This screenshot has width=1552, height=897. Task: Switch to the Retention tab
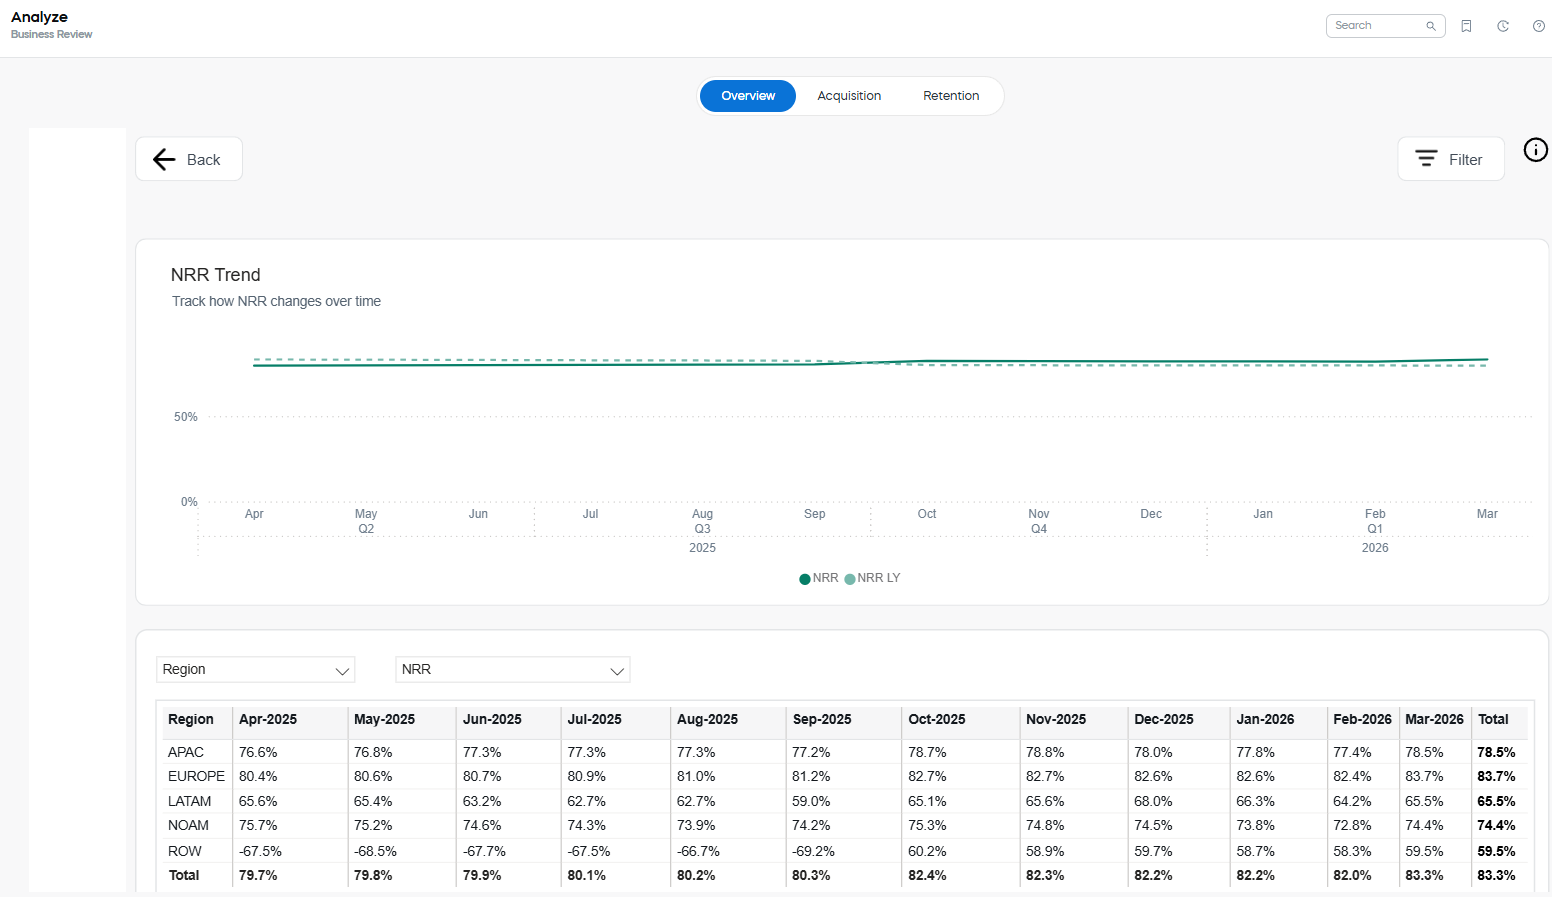coord(951,95)
